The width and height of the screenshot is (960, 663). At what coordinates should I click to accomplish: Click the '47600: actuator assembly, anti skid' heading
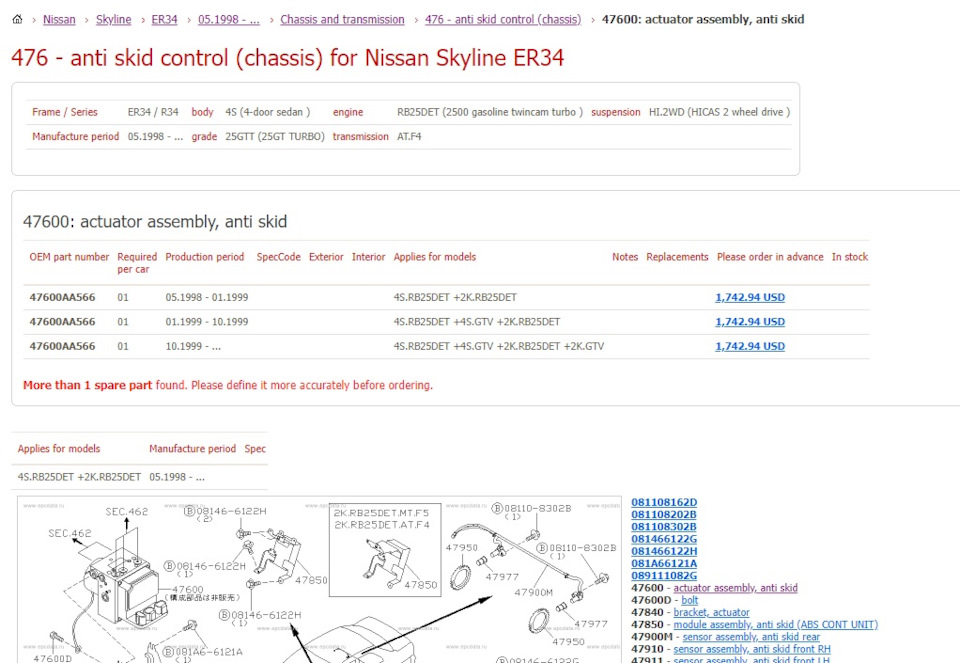[x=155, y=222]
